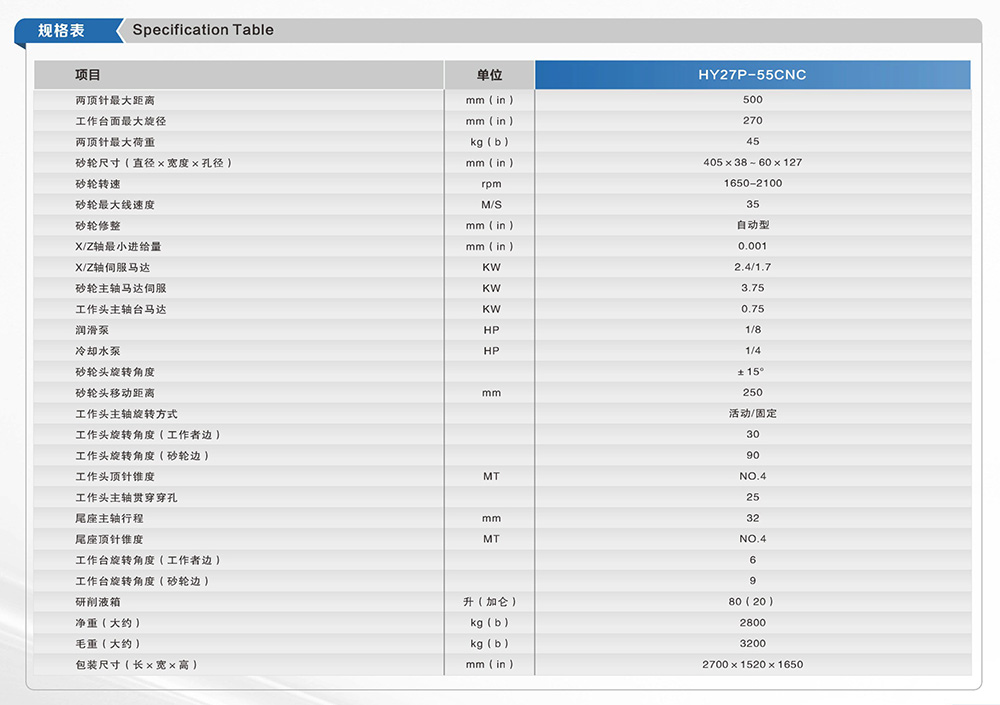Click the Specification Table heading text

coord(203,30)
